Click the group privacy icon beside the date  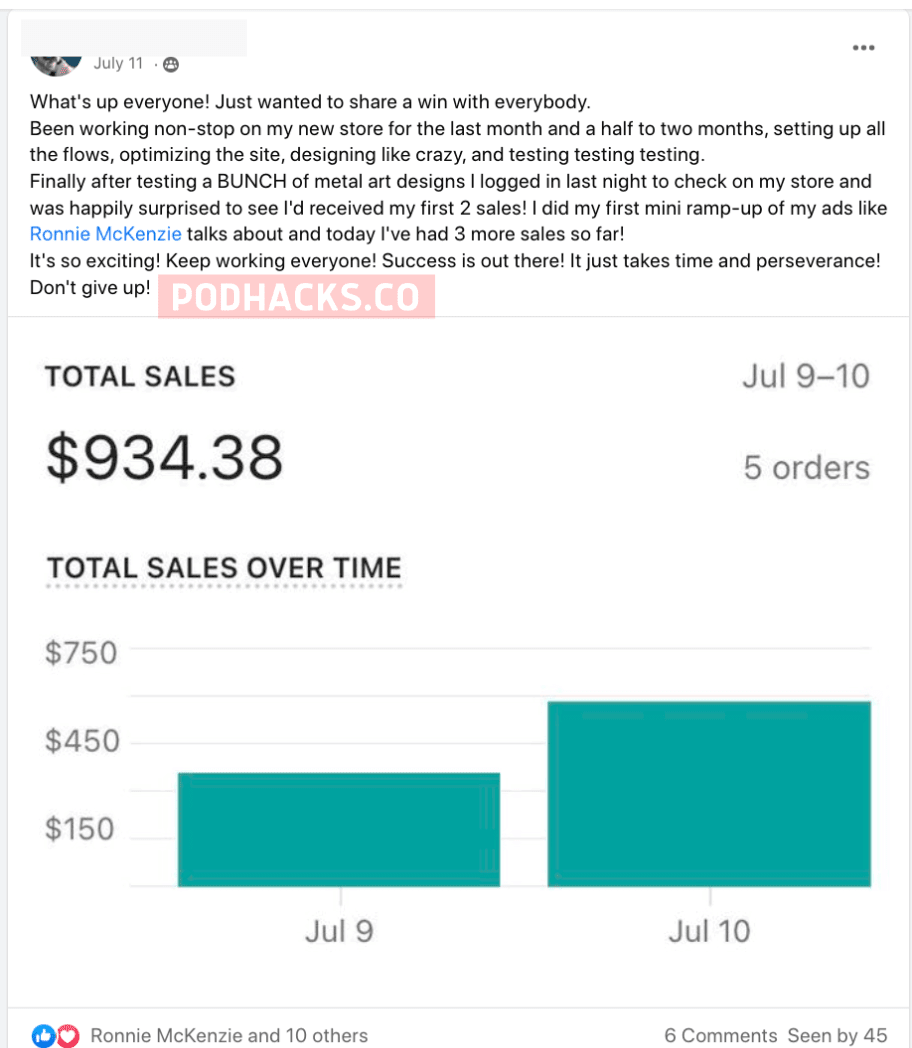pyautogui.click(x=171, y=64)
